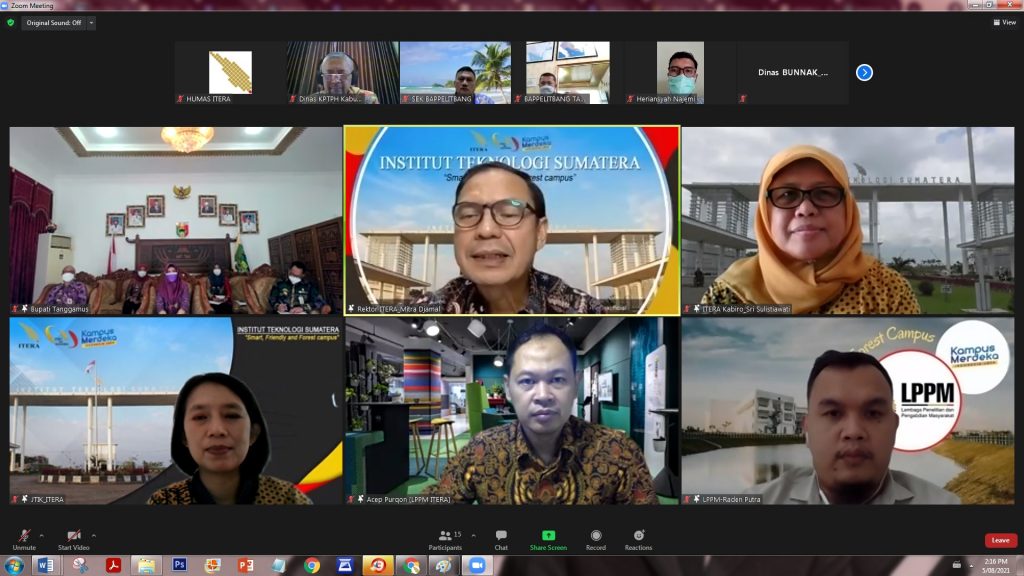
Task: Click the muted mic icon on HUMAS ITERA
Action: [180, 99]
